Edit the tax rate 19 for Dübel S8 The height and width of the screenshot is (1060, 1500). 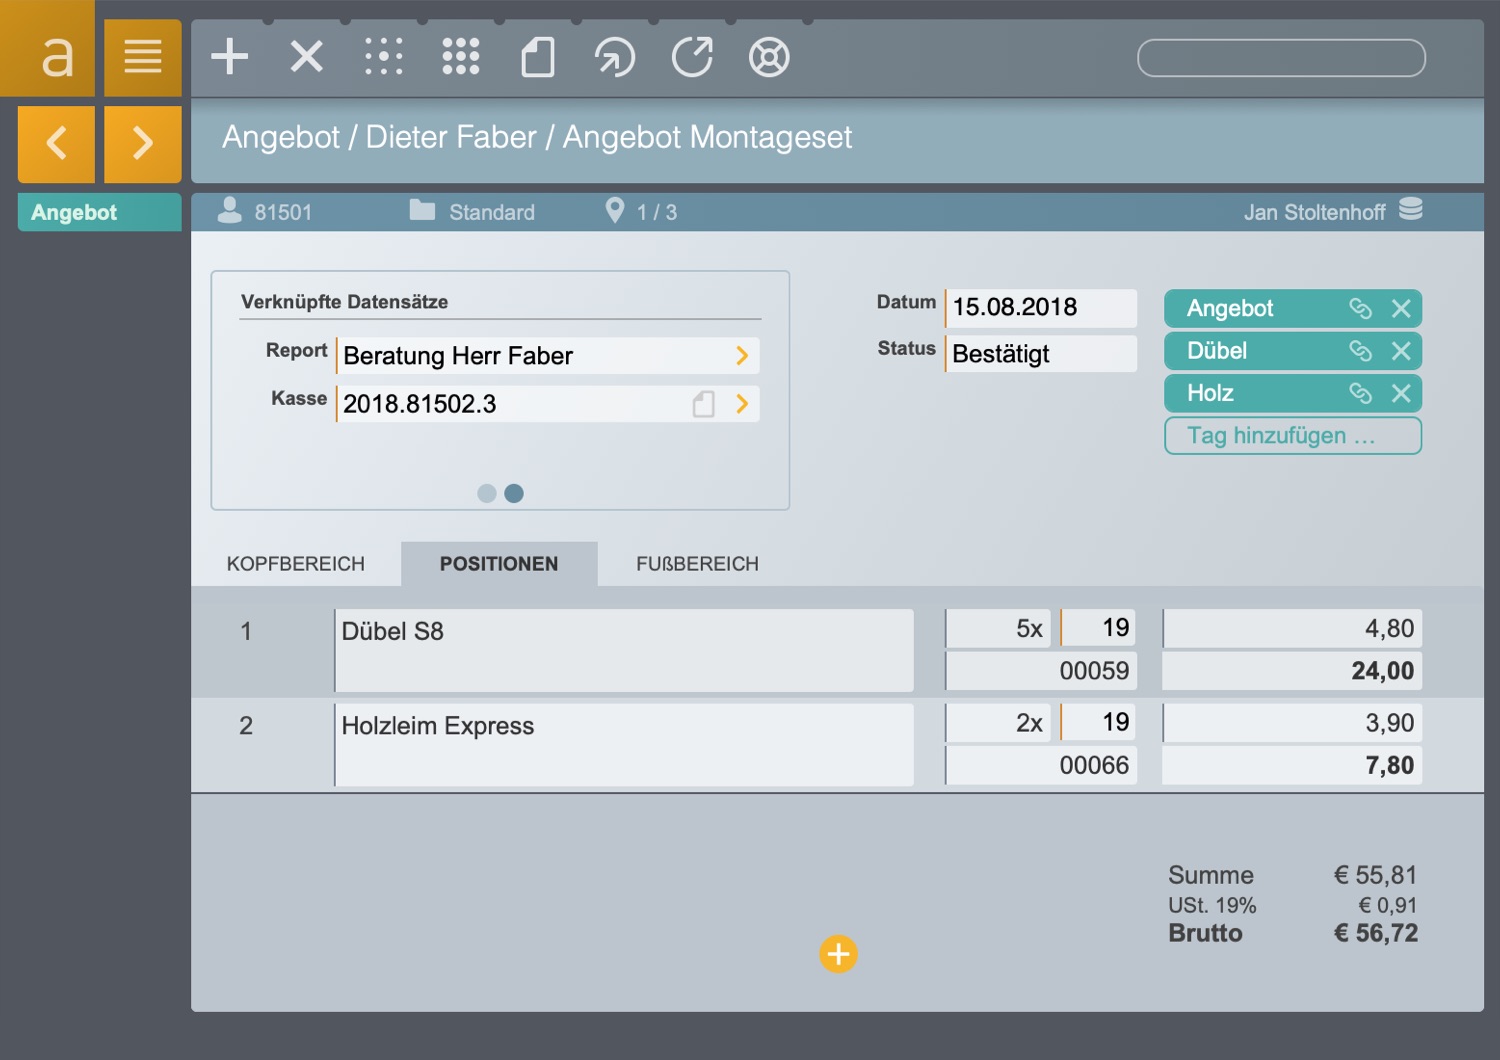pyautogui.click(x=1098, y=628)
